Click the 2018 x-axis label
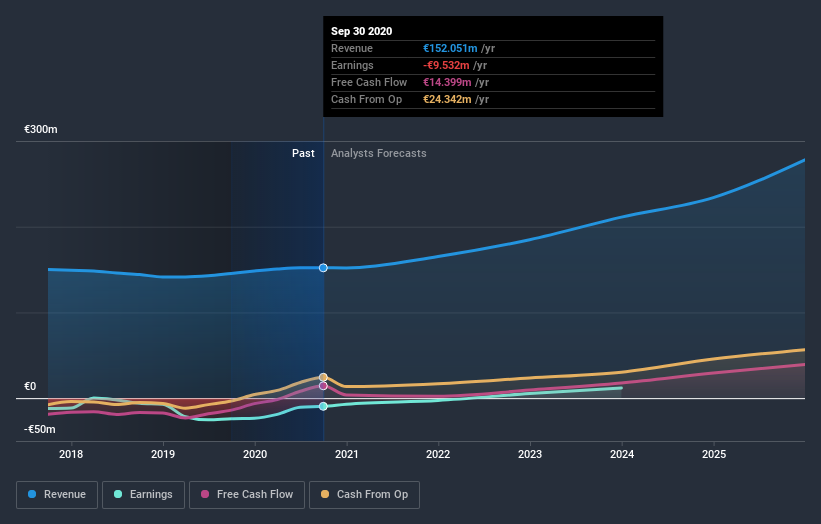The image size is (821, 524). tap(71, 454)
